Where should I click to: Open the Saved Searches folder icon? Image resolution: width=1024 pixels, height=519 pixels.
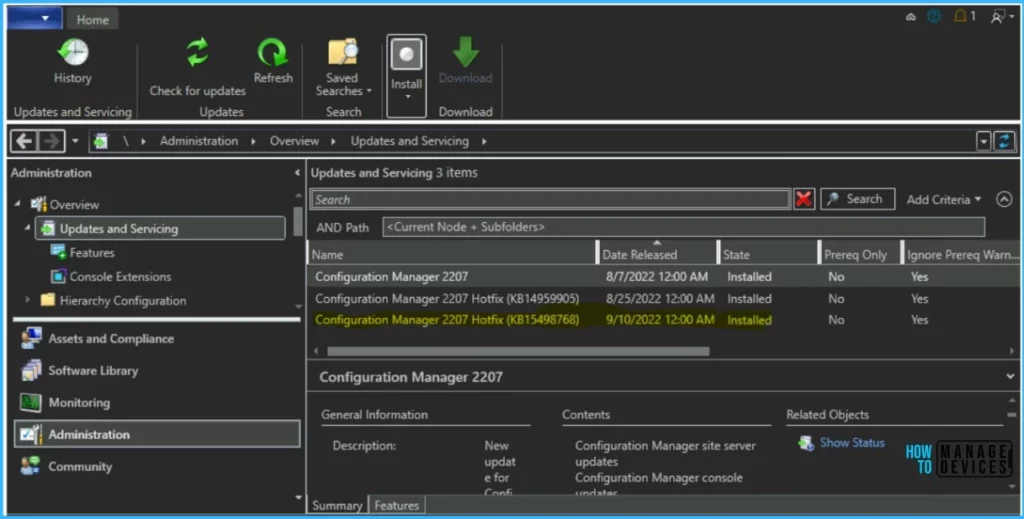pyautogui.click(x=342, y=53)
